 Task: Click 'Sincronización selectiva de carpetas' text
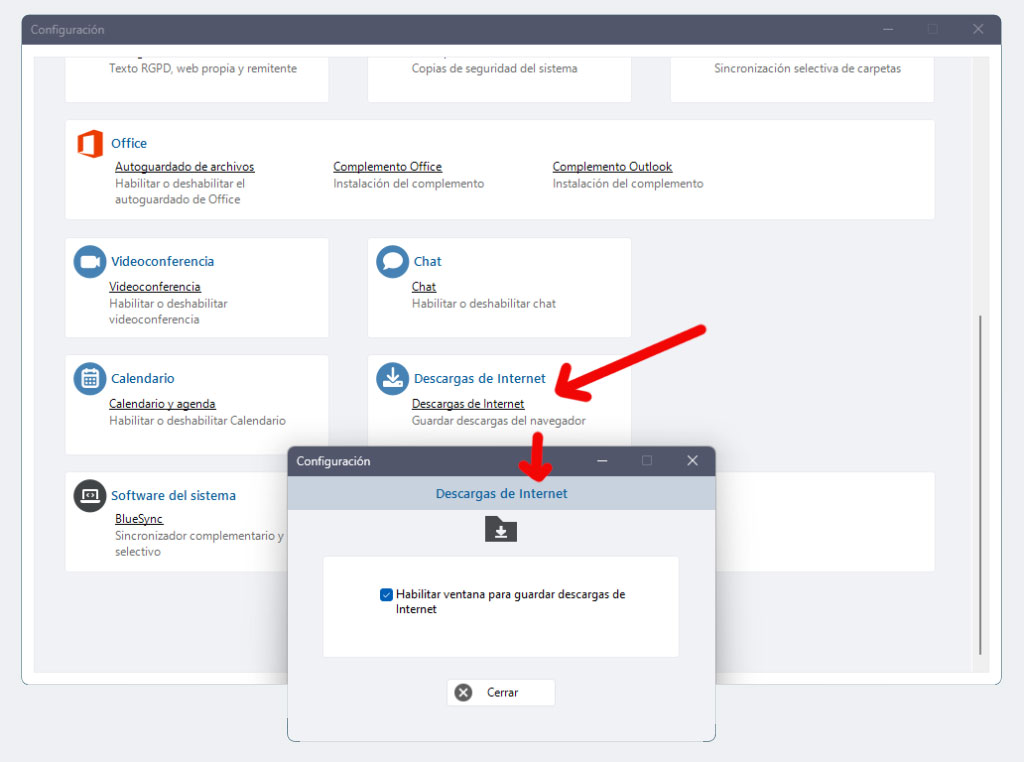point(807,69)
